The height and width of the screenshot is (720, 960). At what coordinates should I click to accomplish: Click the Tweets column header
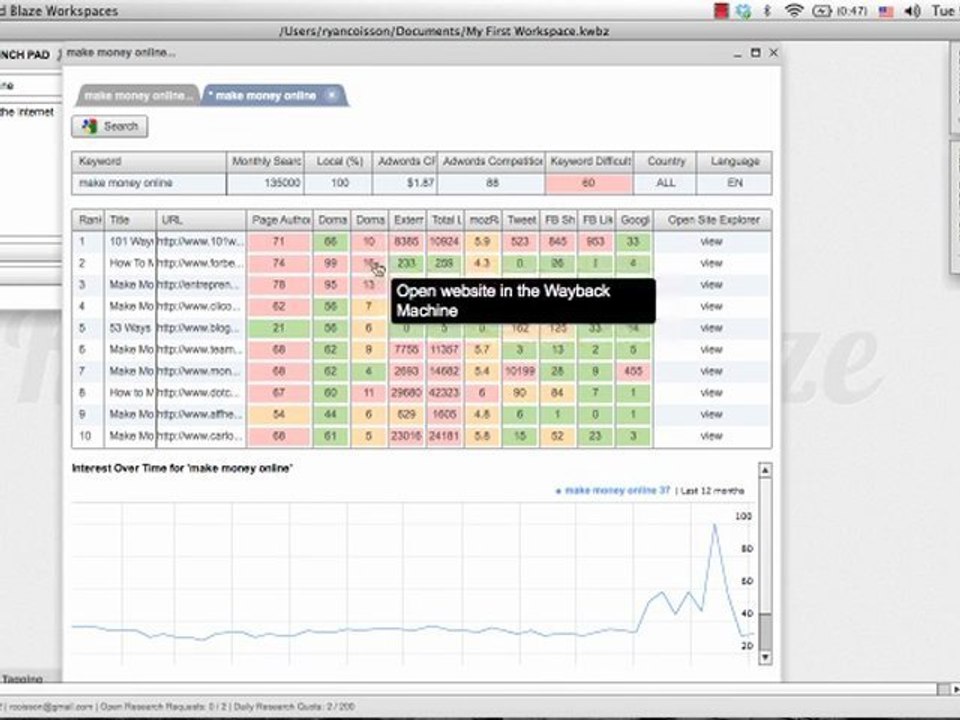point(521,220)
